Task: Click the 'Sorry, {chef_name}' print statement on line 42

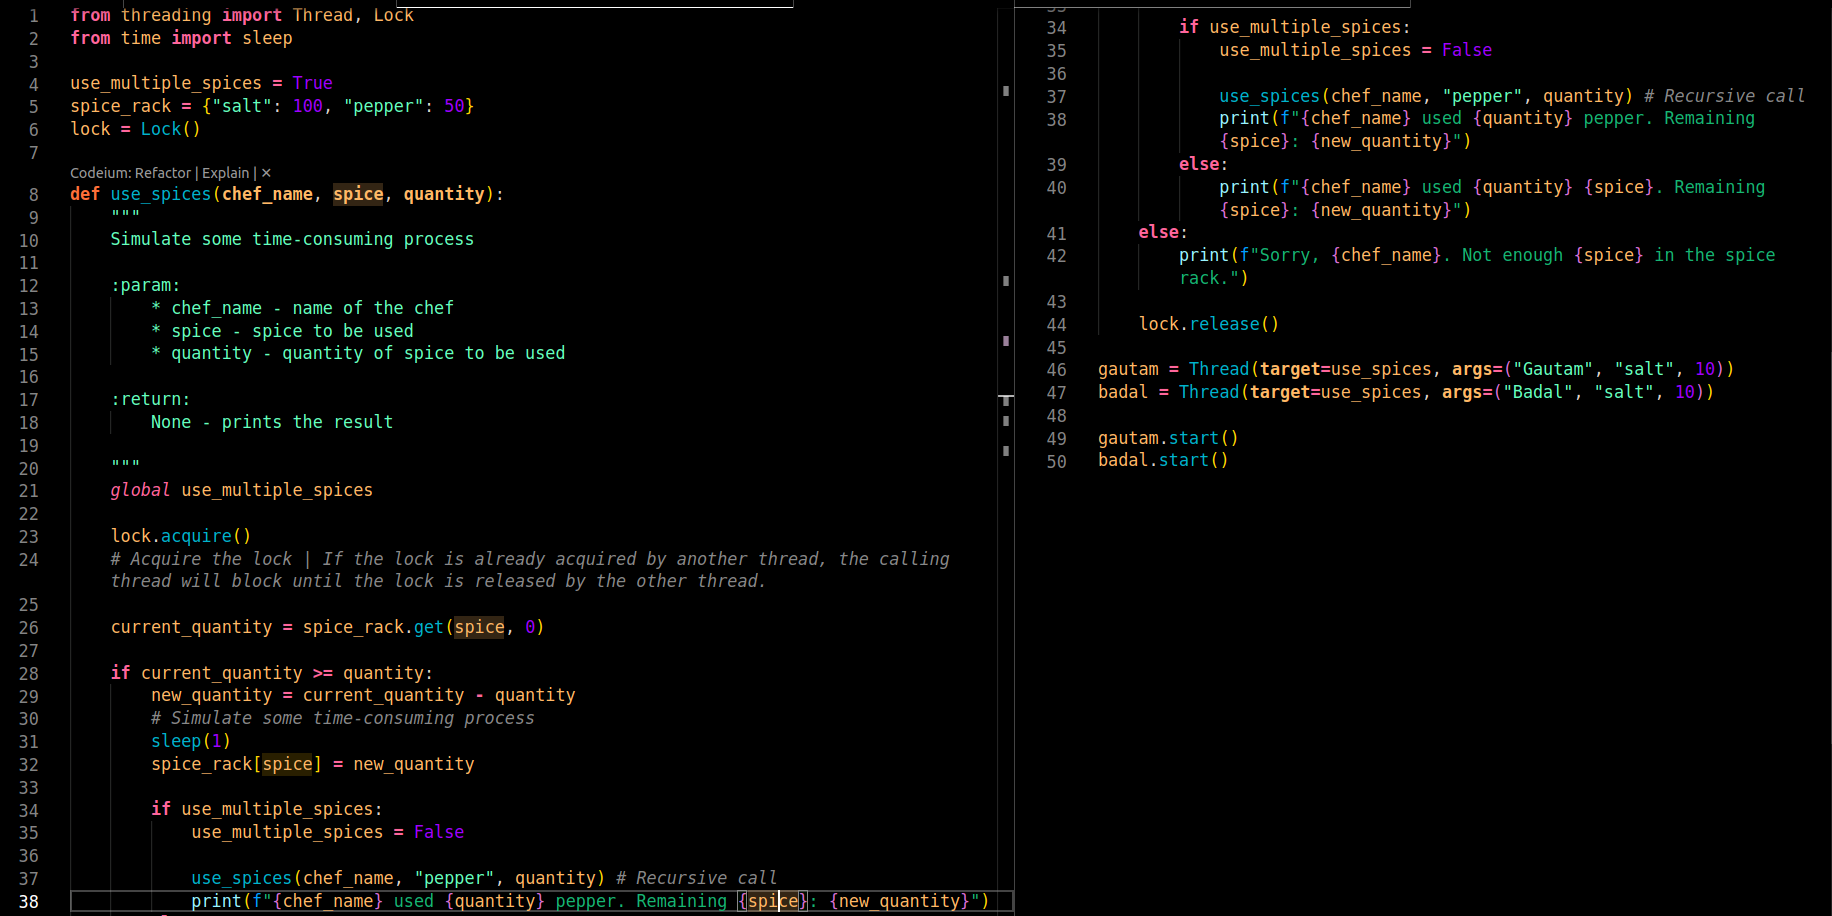Action: [1477, 266]
